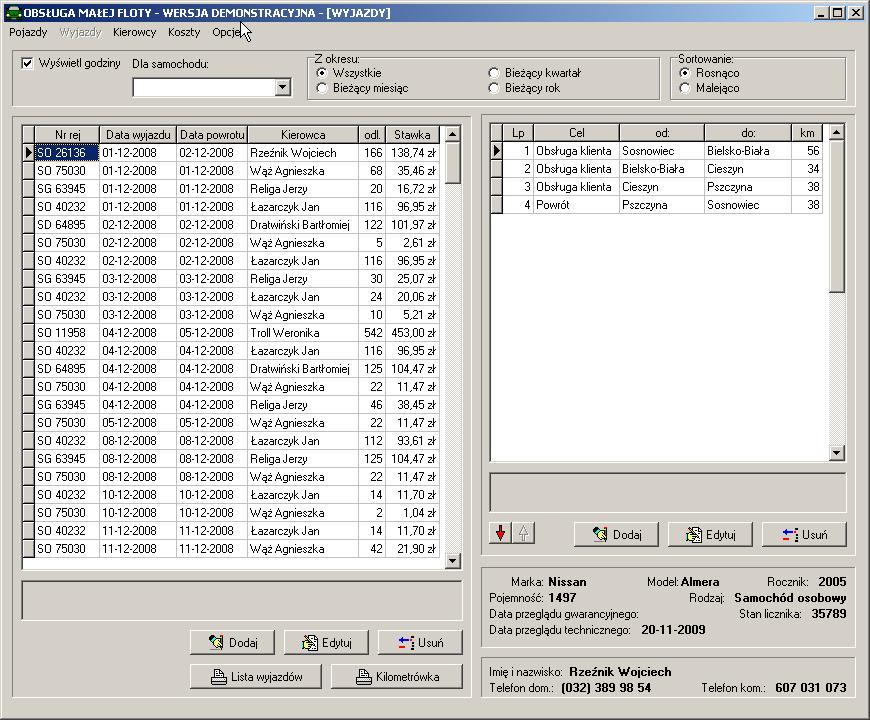
Task: Toggle the Wyświetl godziny checkbox
Action: click(27, 63)
